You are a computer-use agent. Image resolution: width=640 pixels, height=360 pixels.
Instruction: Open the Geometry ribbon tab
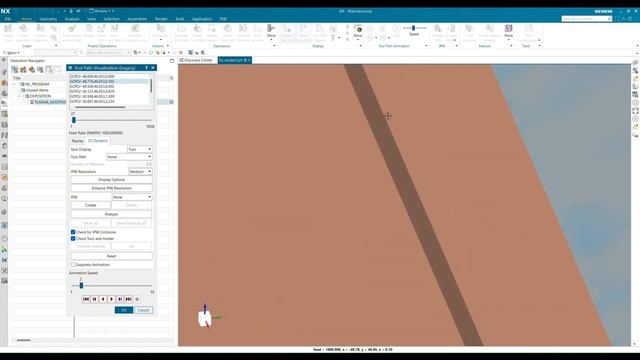(48, 19)
